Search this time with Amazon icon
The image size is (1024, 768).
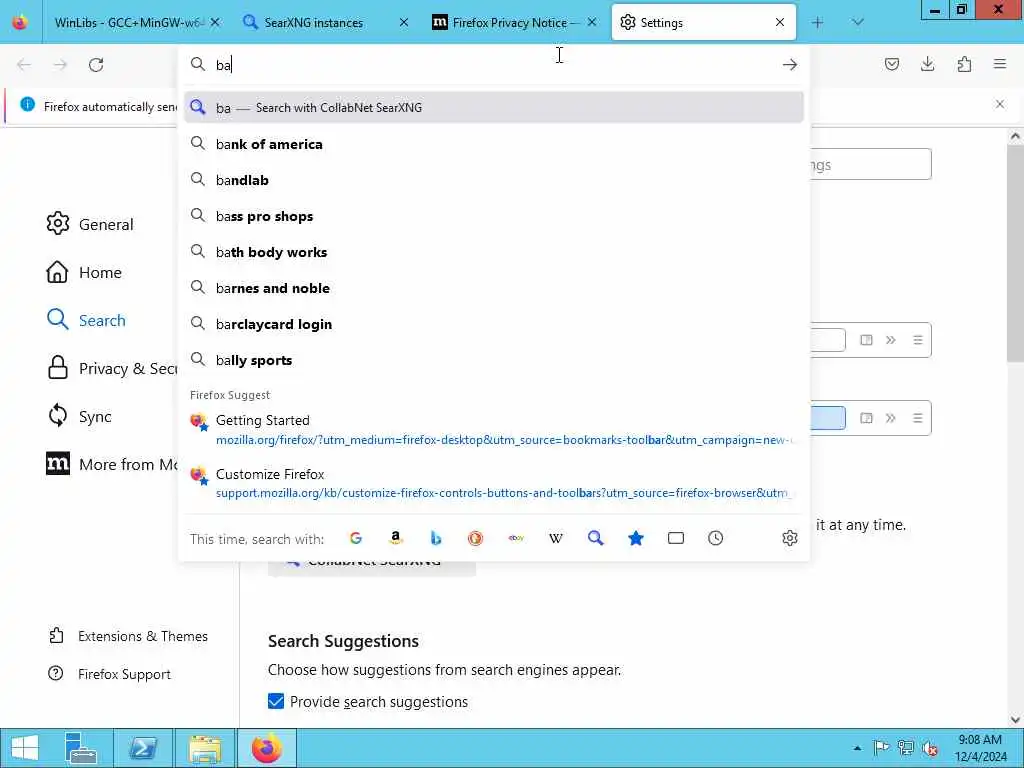coord(396,538)
